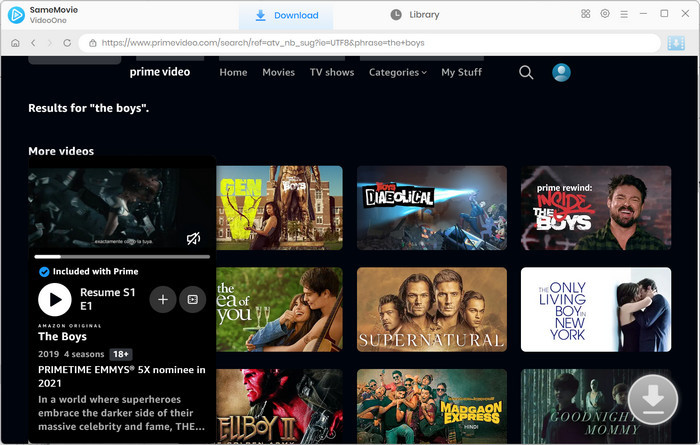Image resolution: width=700 pixels, height=445 pixels.
Task: Click the "2019" release year text
Action: [x=48, y=354]
